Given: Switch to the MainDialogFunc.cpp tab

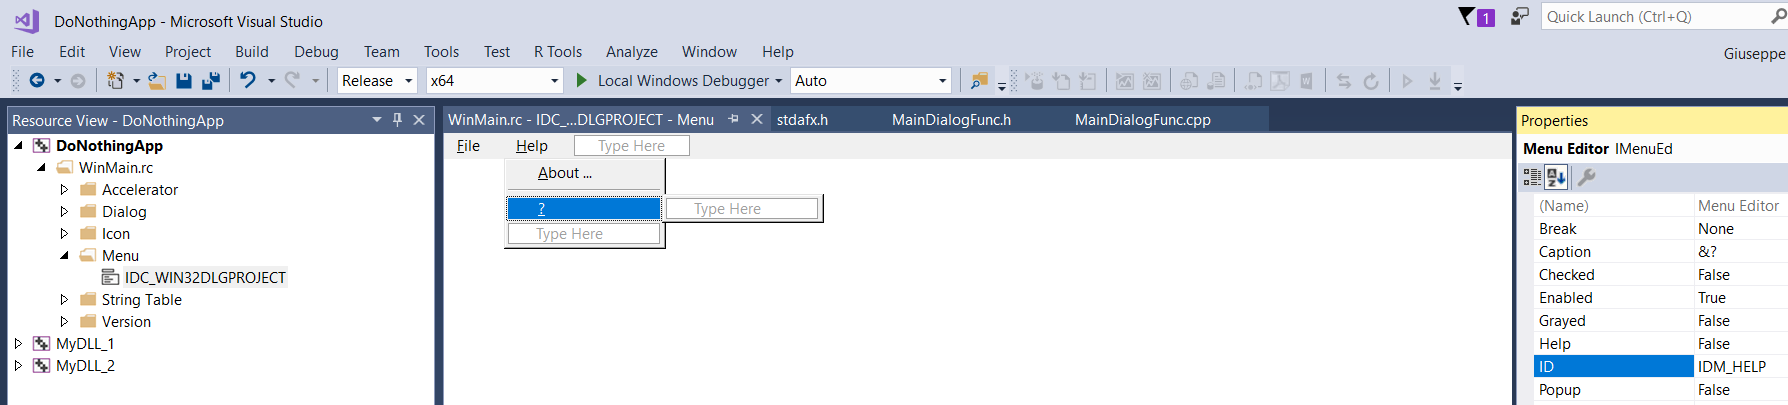Looking at the screenshot, I should pyautogui.click(x=1143, y=119).
